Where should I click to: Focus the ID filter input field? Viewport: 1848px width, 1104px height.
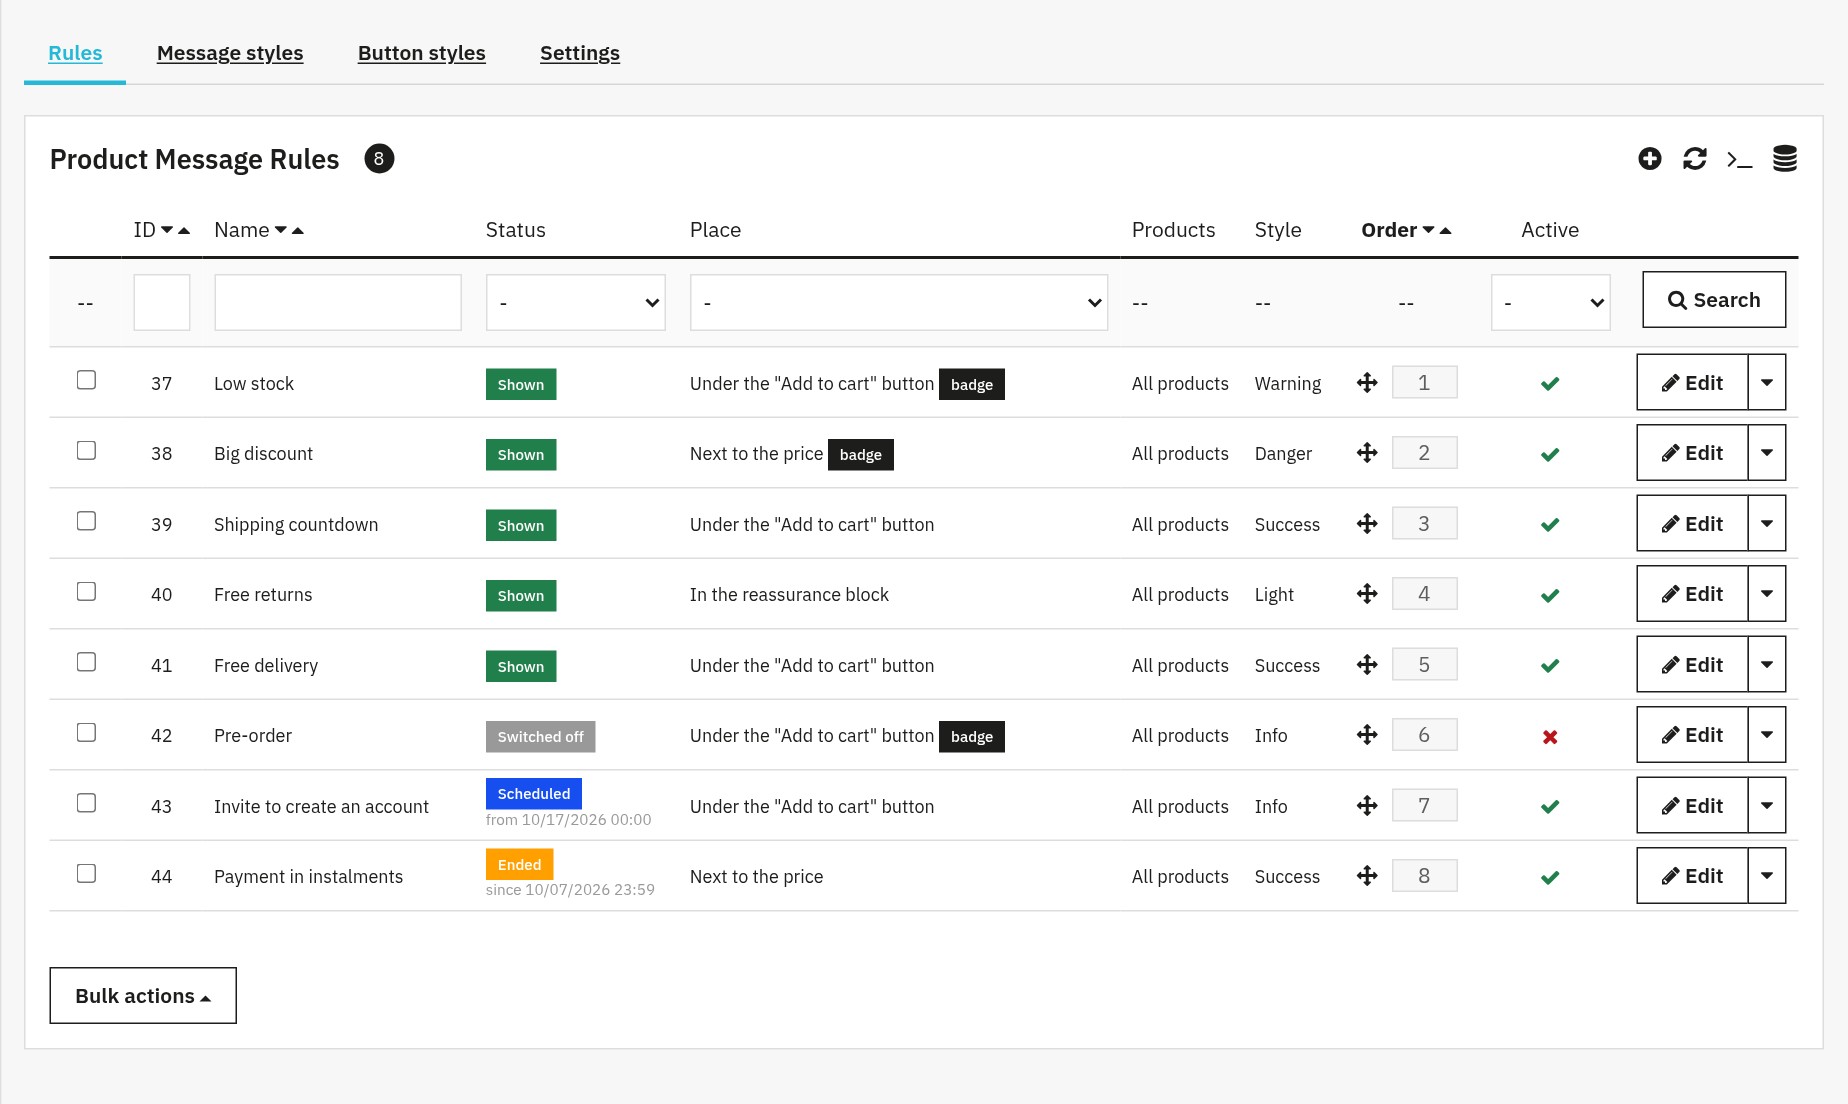click(162, 302)
